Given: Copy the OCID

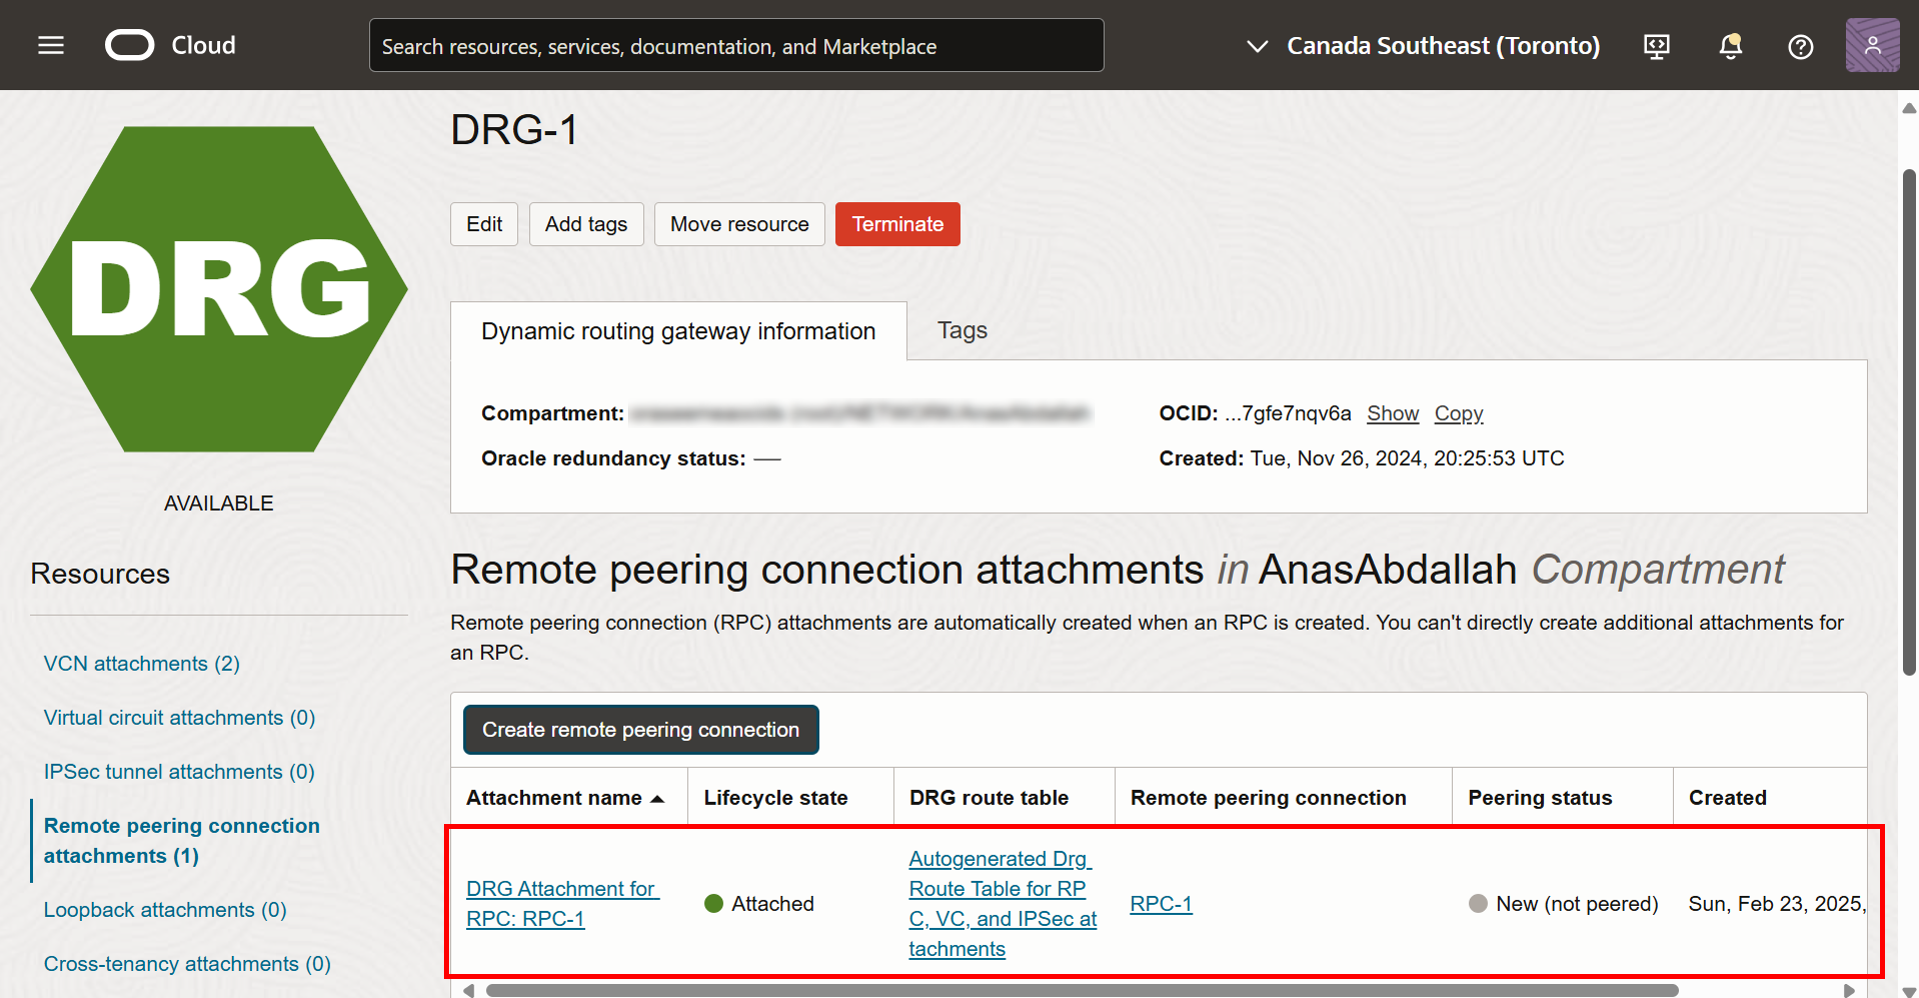Looking at the screenshot, I should point(1458,413).
